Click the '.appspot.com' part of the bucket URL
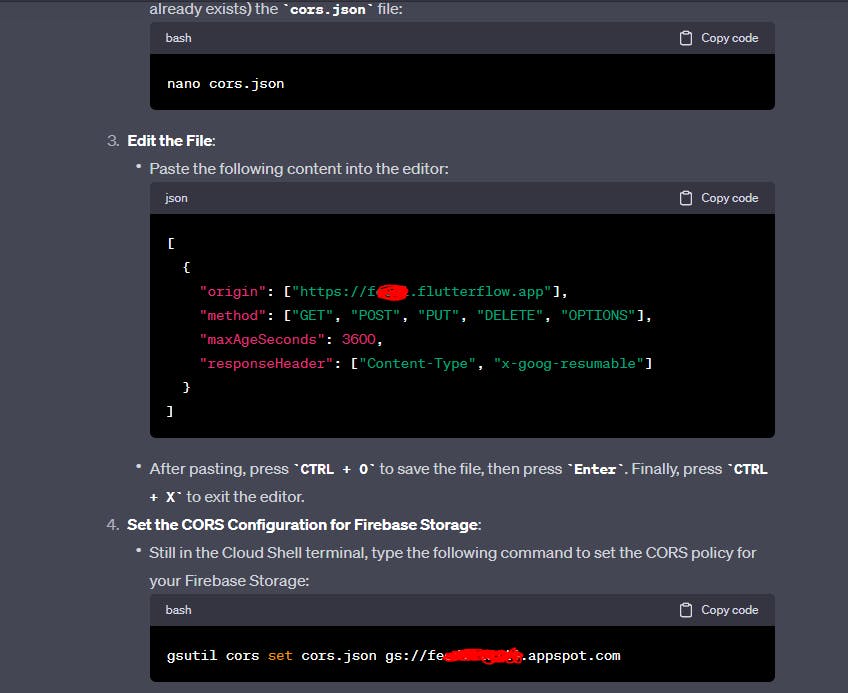Viewport: 848px width, 693px height. (x=571, y=656)
